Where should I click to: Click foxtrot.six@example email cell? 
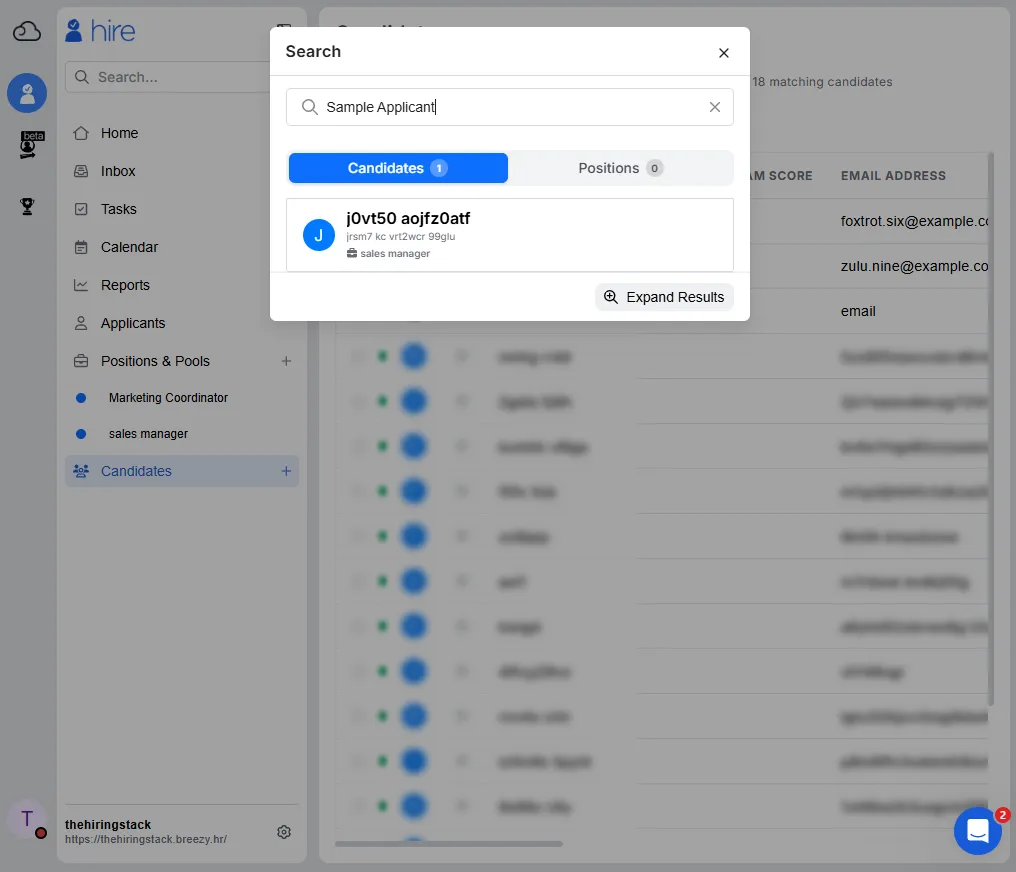(x=914, y=221)
